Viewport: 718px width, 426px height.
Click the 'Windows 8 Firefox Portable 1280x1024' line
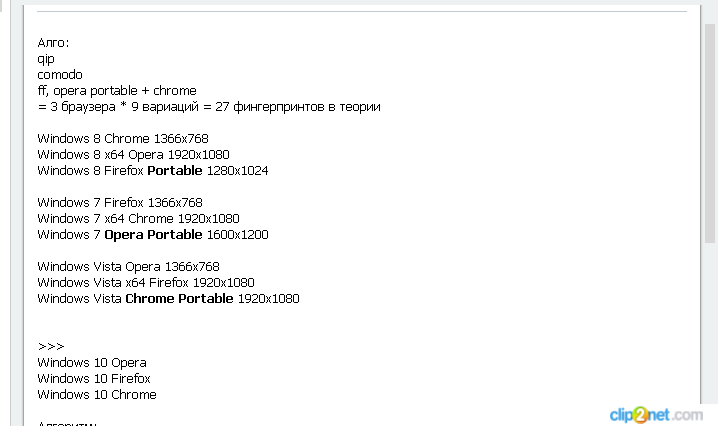tap(152, 170)
